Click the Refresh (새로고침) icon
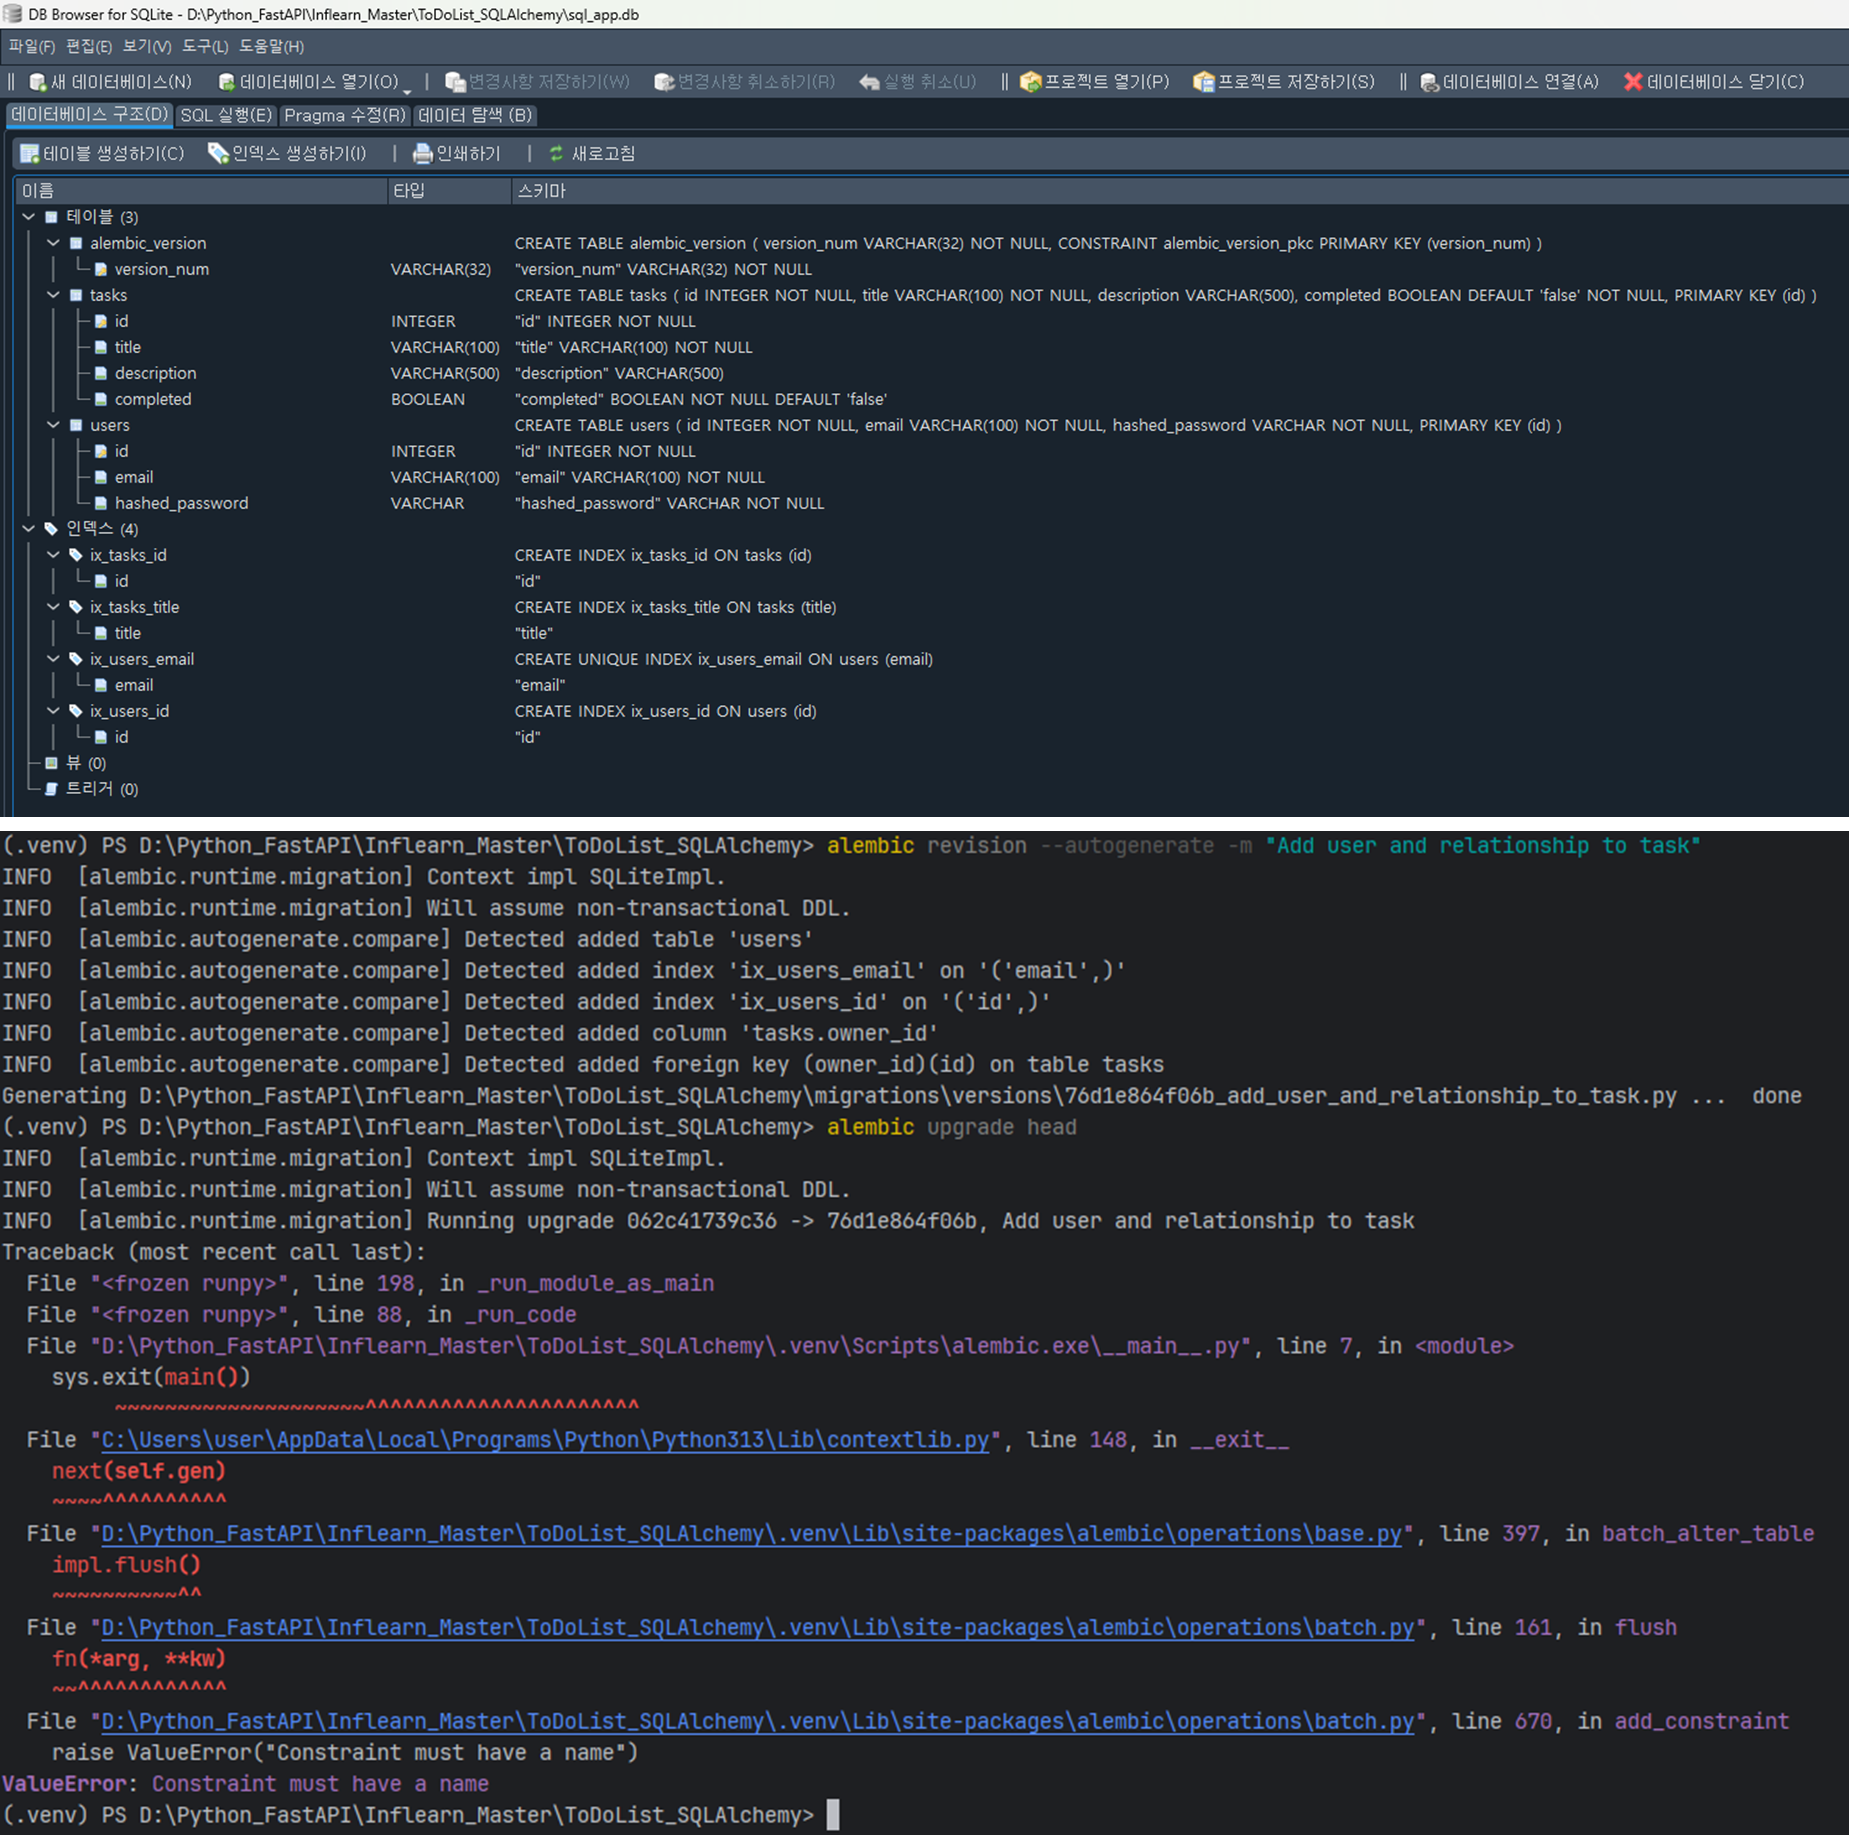The width and height of the screenshot is (1849, 1835). [x=556, y=153]
